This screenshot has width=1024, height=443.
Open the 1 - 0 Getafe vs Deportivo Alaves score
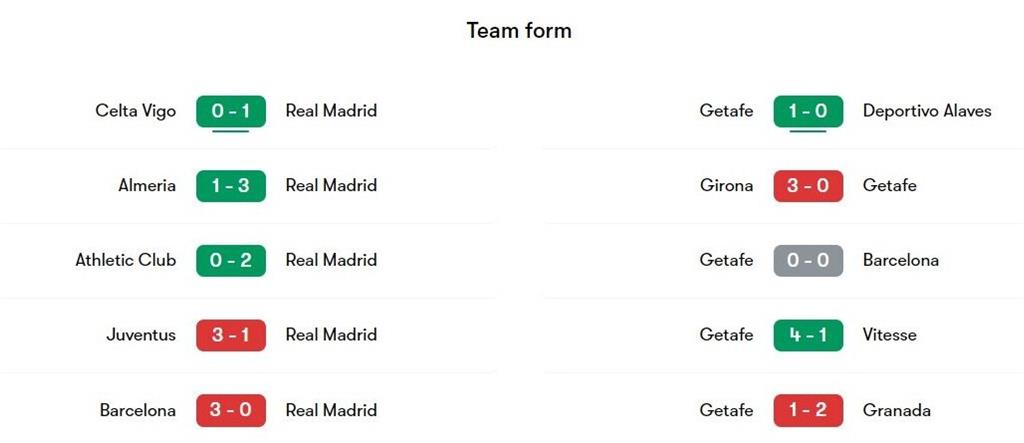coord(808,111)
